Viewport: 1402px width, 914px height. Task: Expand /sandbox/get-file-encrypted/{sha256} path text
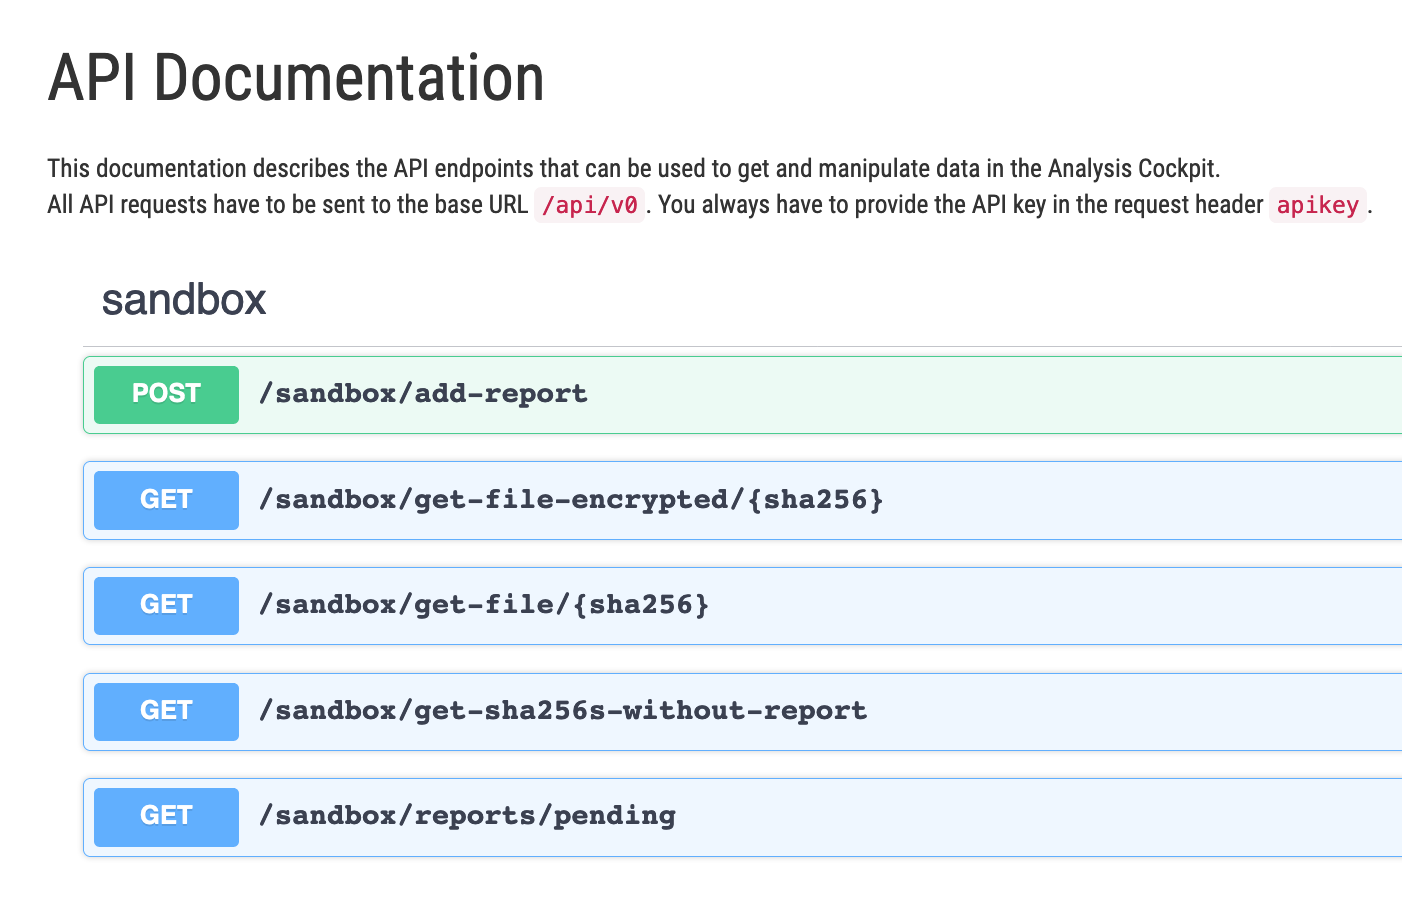571,500
